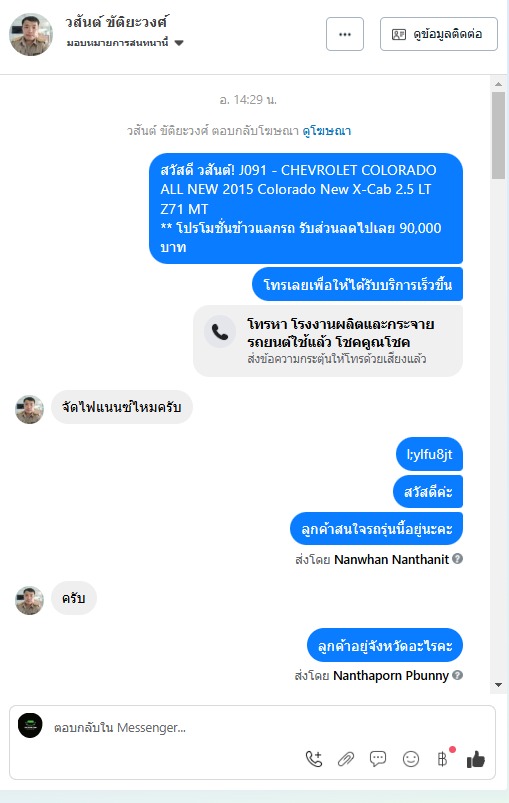Click the customer's profile picture in header
Screen dimensions: 509x803
31,34
